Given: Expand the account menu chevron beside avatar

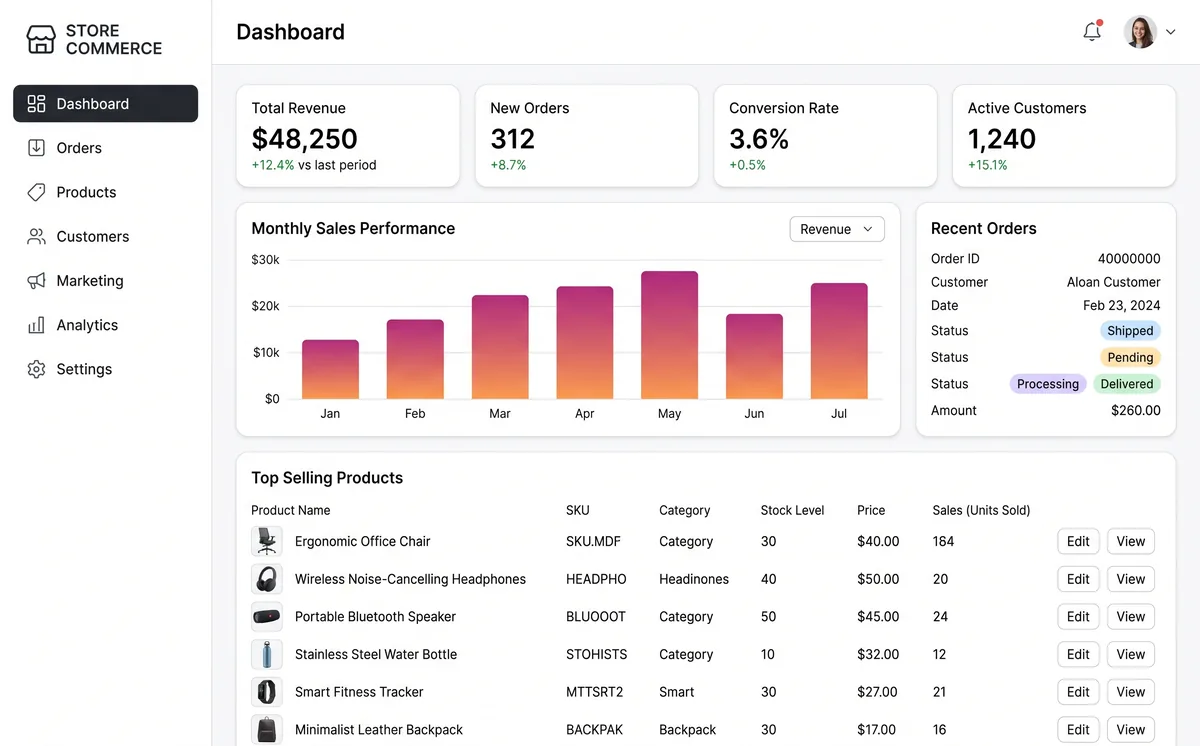Looking at the screenshot, I should pos(1171,32).
